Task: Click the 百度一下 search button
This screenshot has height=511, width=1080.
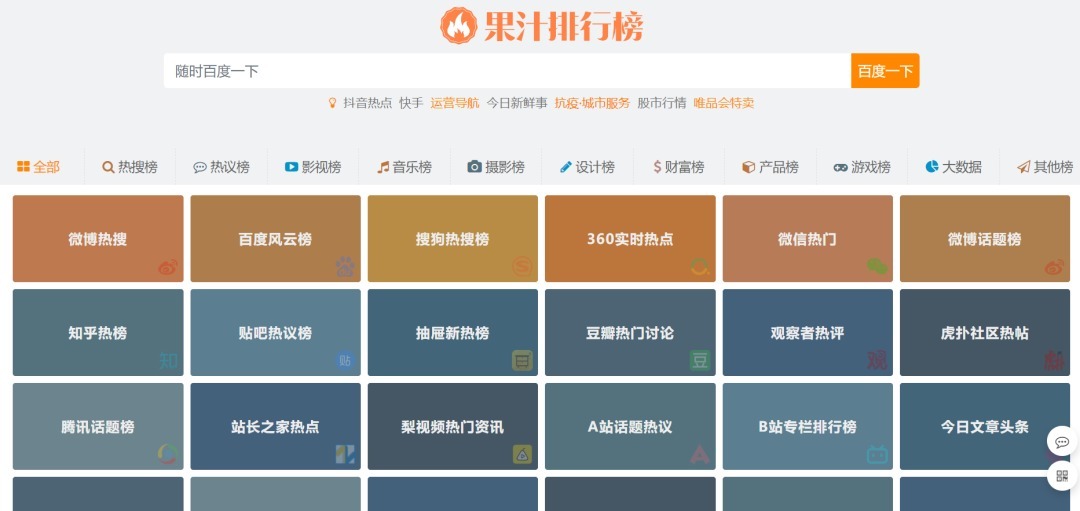Action: coord(885,71)
